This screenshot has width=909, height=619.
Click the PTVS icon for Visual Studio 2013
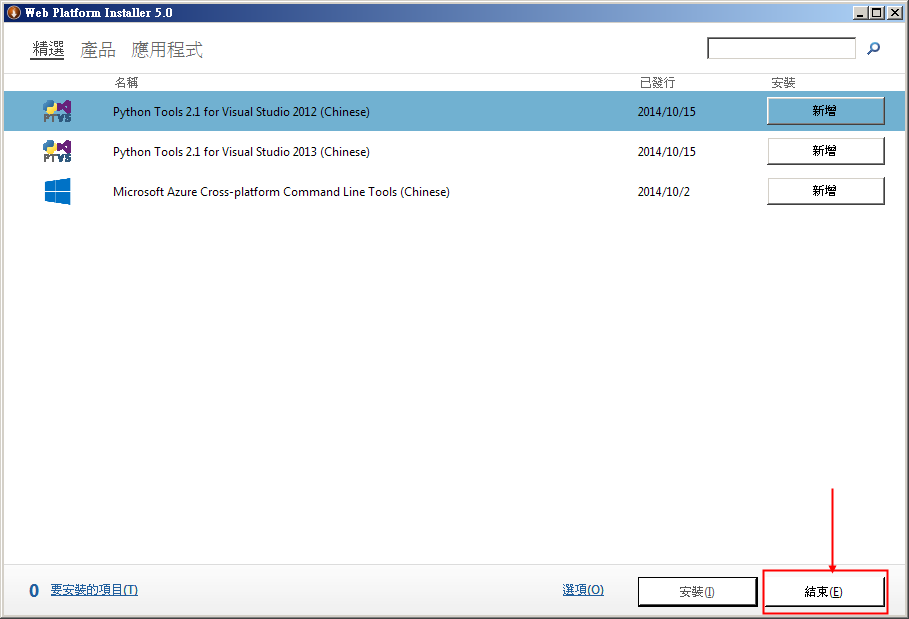coord(57,151)
